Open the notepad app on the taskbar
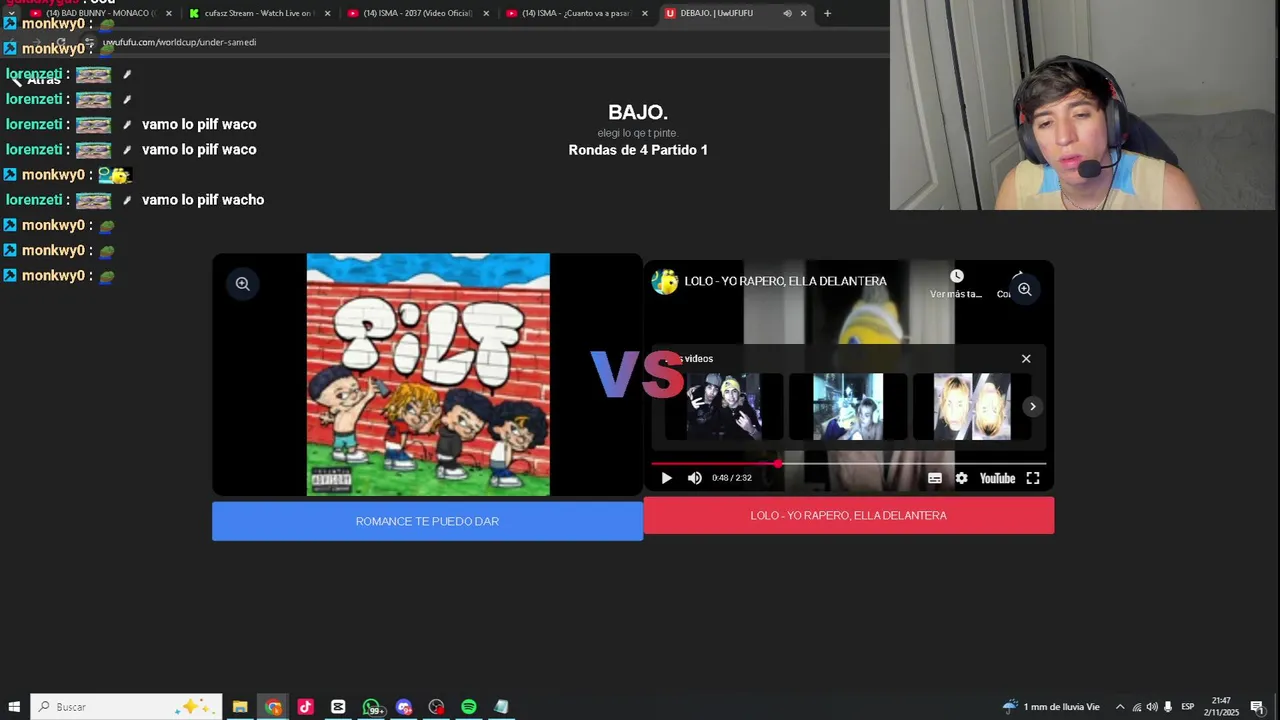 (501, 707)
